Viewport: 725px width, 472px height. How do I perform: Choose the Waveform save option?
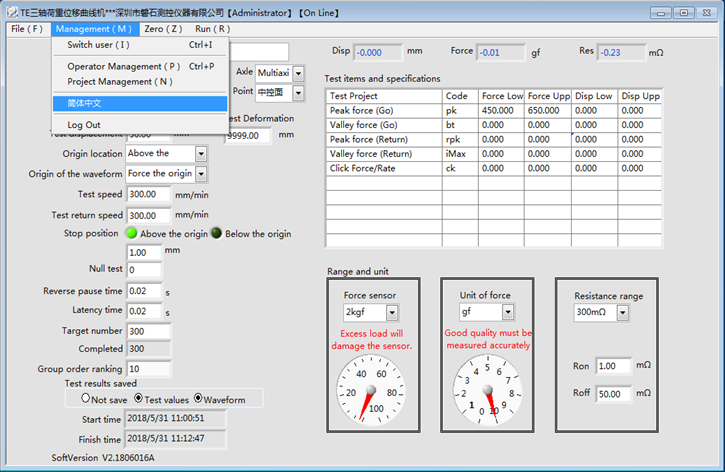point(197,398)
